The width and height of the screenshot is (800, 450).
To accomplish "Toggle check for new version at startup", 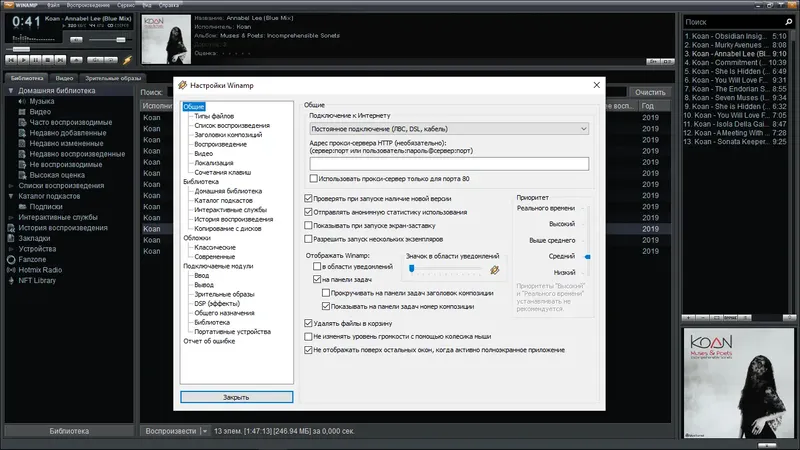I will click(308, 198).
